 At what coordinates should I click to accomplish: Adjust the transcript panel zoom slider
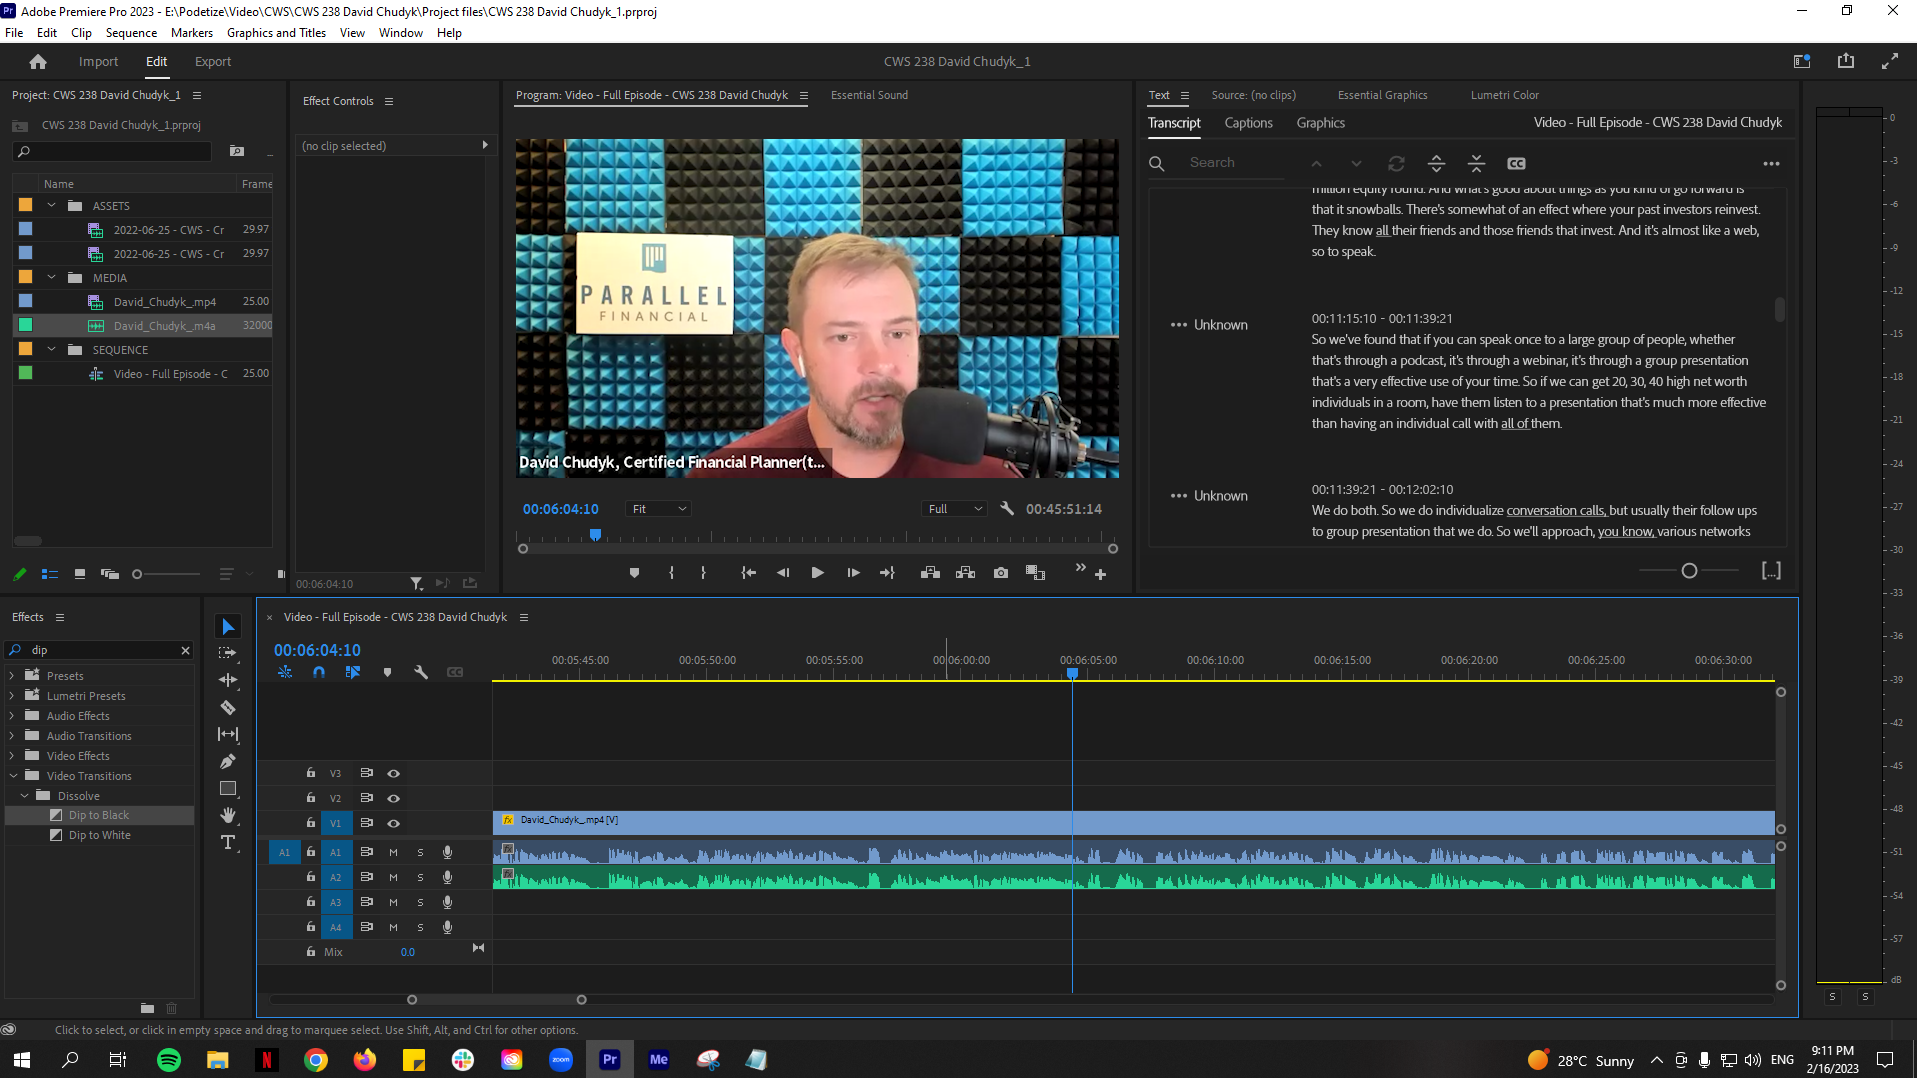(x=1689, y=571)
